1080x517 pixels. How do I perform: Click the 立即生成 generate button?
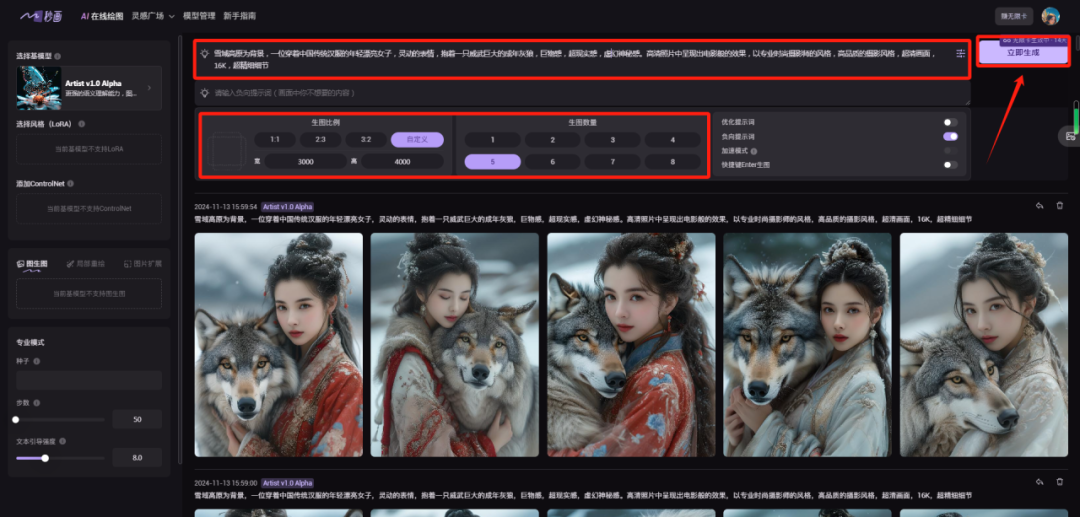1023,52
